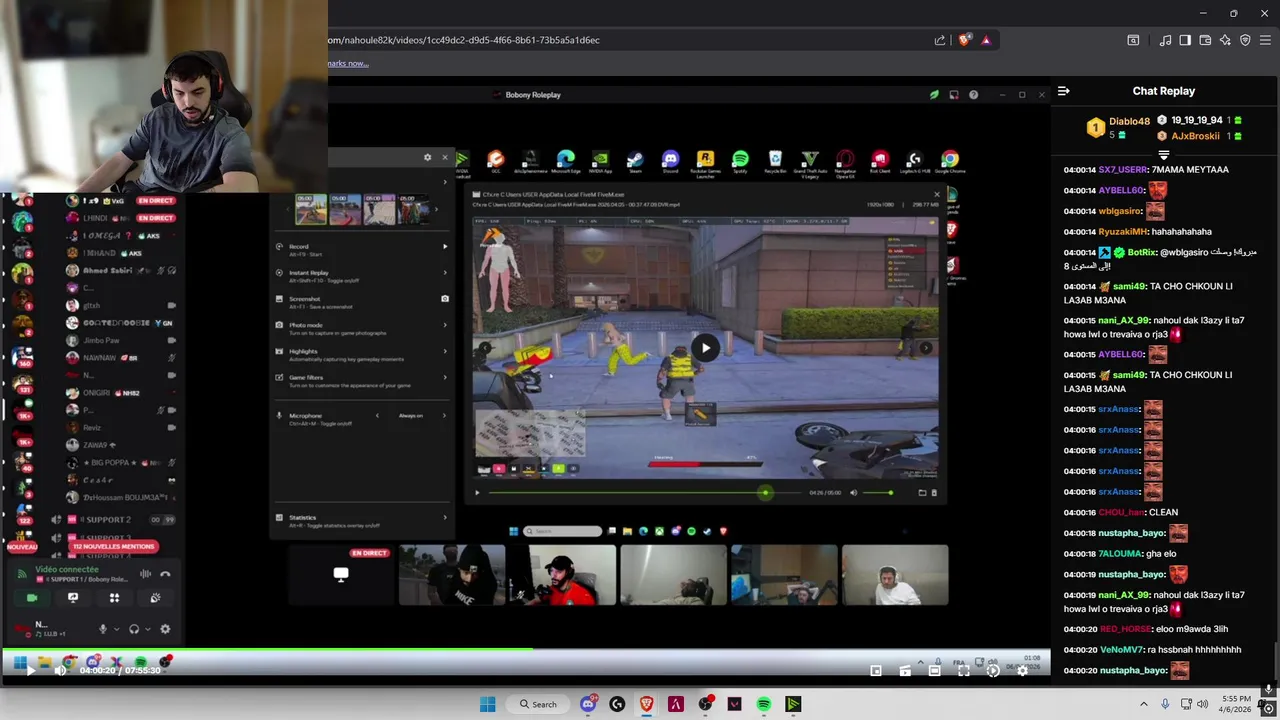Screen dimensions: 1280x720
Task: Open Spotify from the Windows taskbar
Action: pos(764,704)
